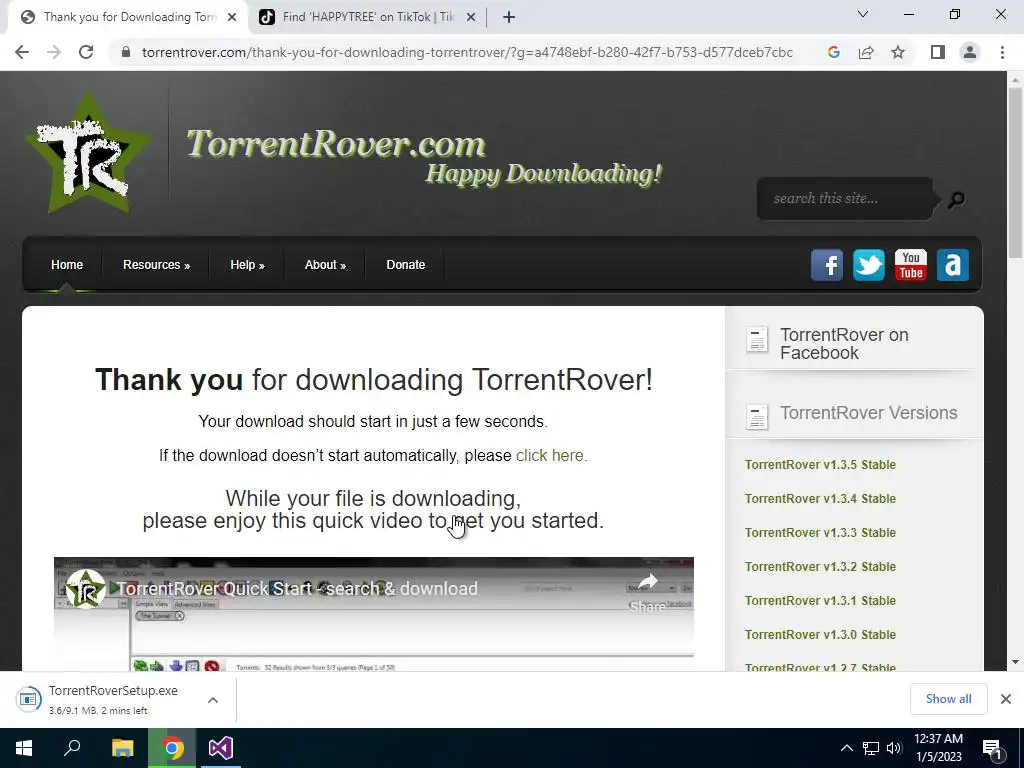Click the Chrome taskbar icon
Image resolution: width=1024 pixels, height=768 pixels.
pos(172,748)
